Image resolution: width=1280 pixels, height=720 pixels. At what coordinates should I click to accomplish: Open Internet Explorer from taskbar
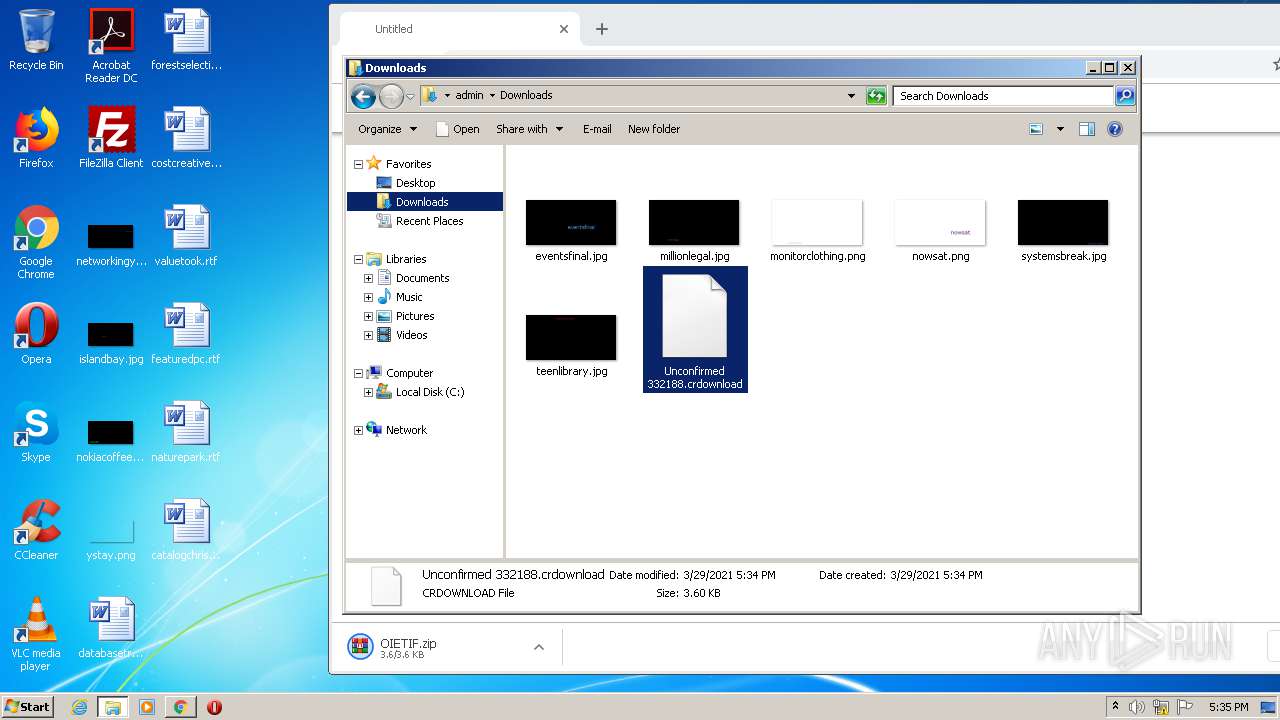79,707
